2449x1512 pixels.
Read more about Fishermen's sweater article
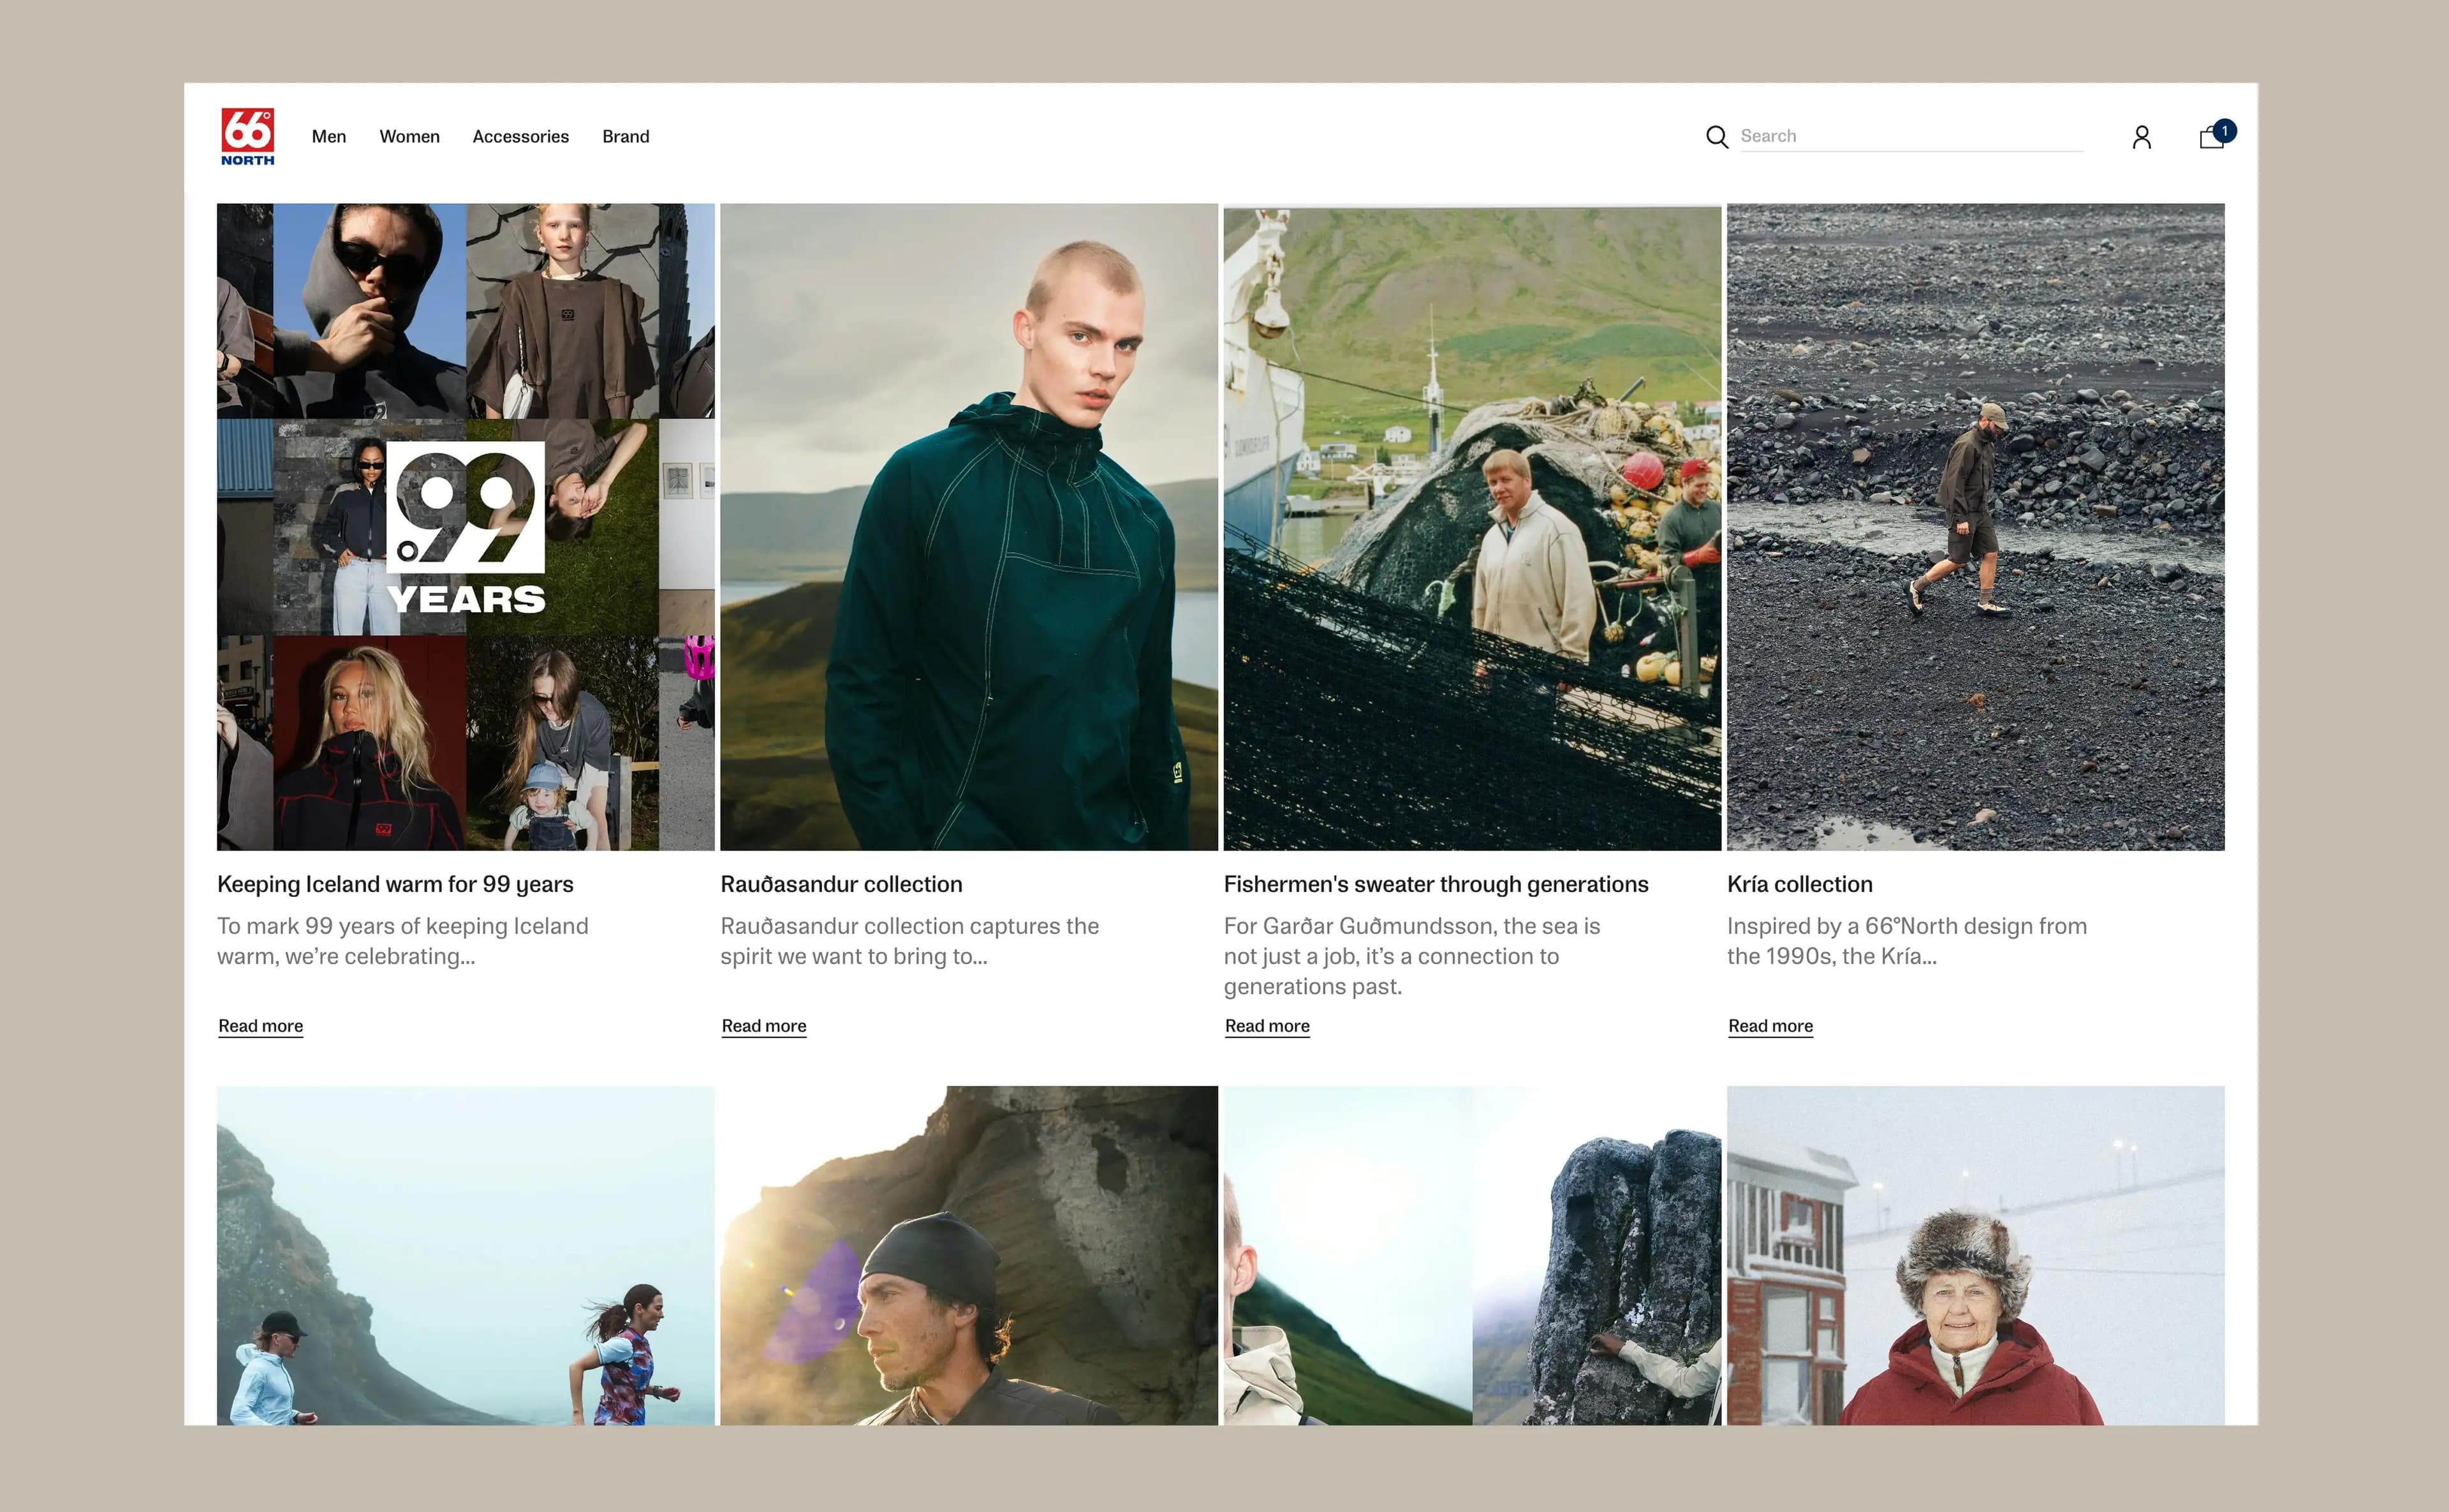pos(1267,1026)
